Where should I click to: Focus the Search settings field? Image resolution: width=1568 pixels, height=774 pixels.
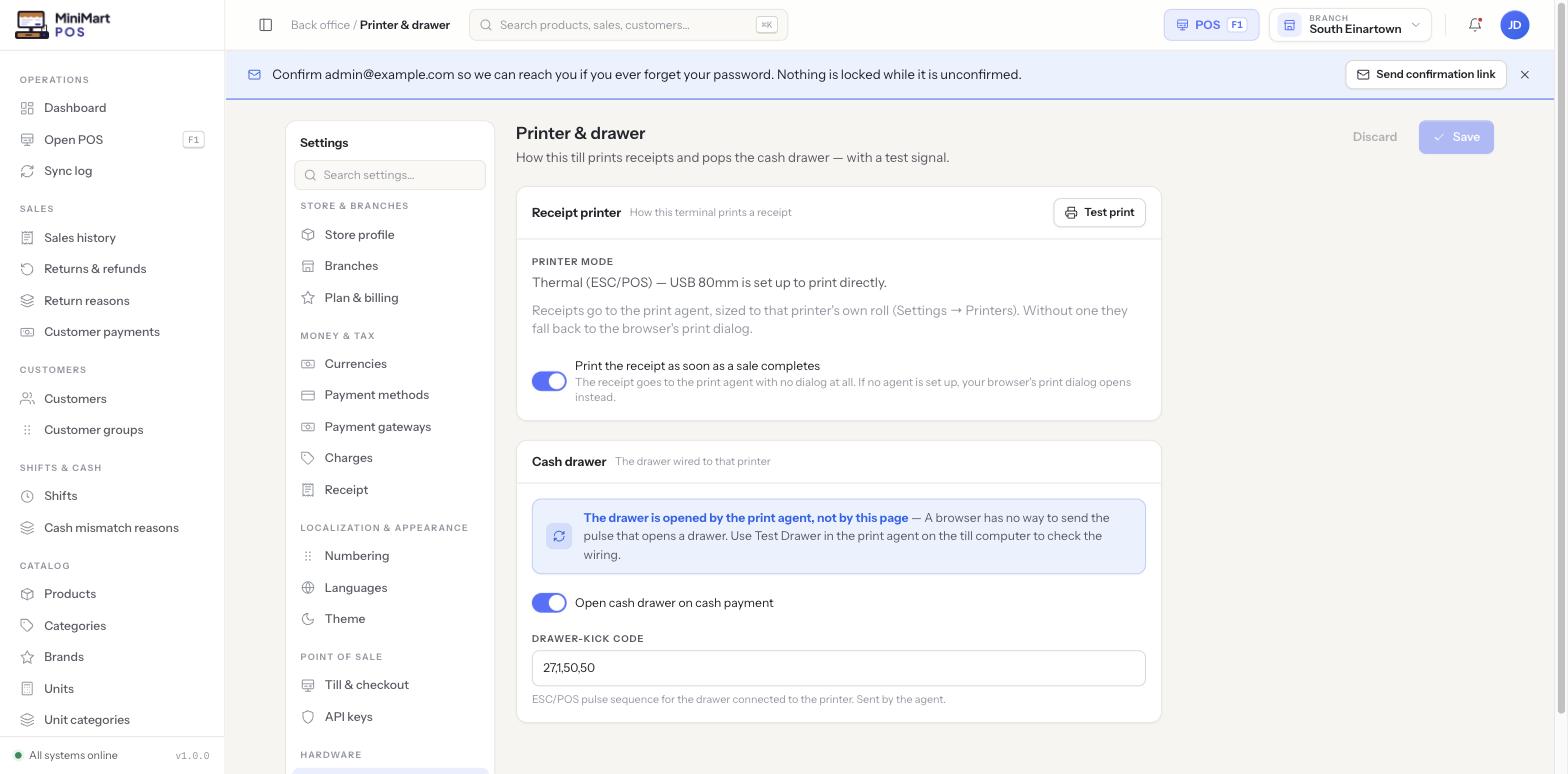390,175
